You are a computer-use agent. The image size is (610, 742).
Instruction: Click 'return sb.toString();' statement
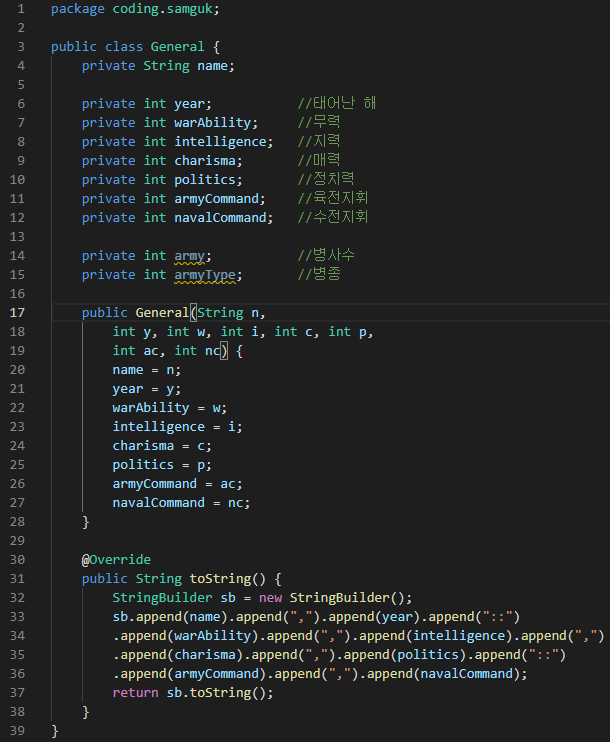(193, 693)
